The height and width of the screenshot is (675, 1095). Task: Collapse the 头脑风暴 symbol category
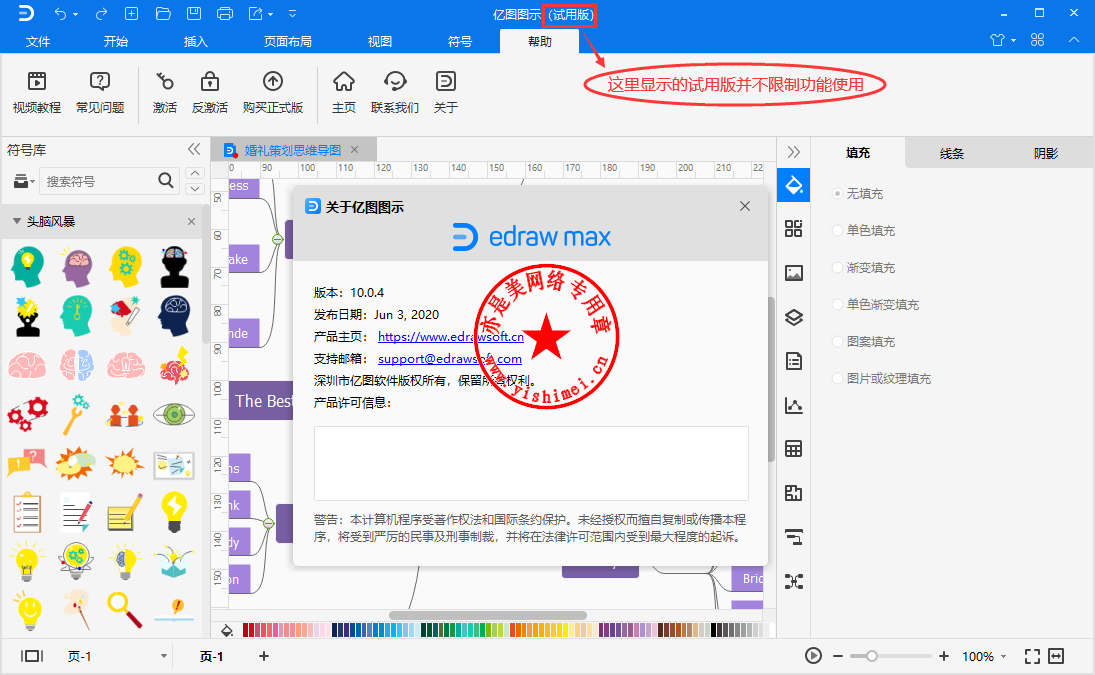click(x=17, y=221)
